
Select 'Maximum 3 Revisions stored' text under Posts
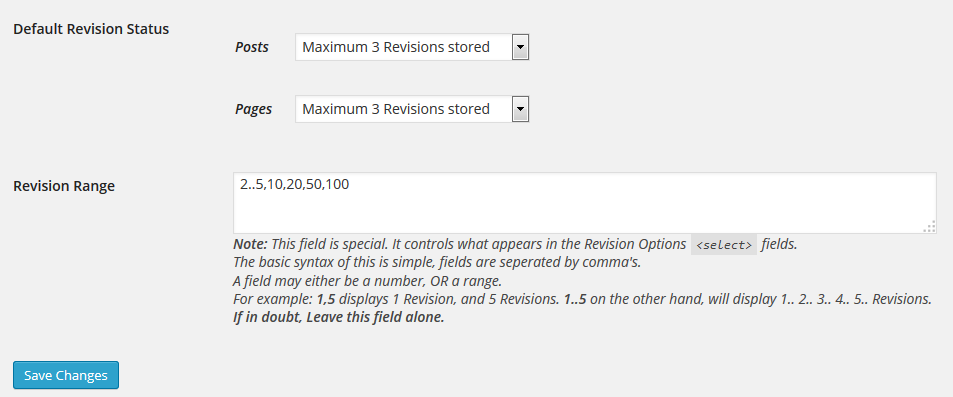tap(396, 47)
